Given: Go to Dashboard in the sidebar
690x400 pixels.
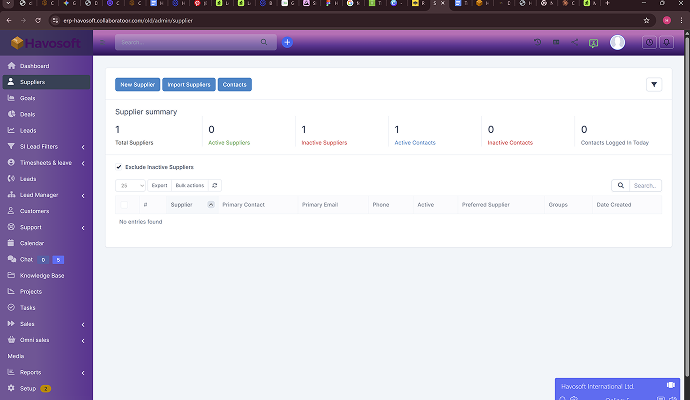Looking at the screenshot, I should tap(34, 66).
